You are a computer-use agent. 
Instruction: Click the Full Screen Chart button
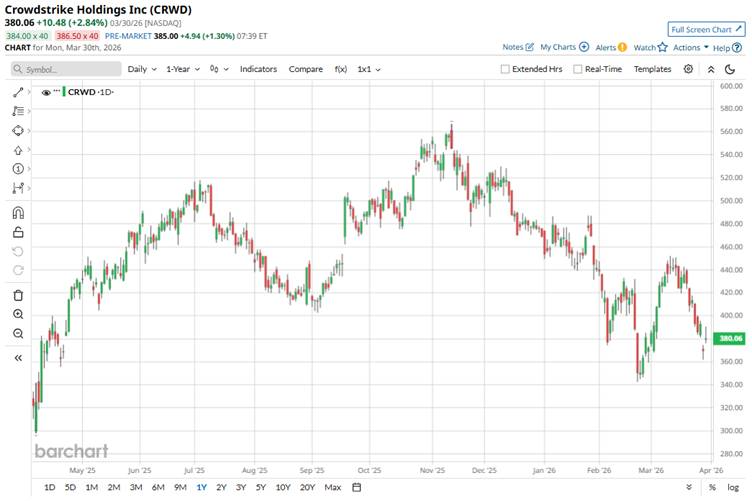(706, 29)
